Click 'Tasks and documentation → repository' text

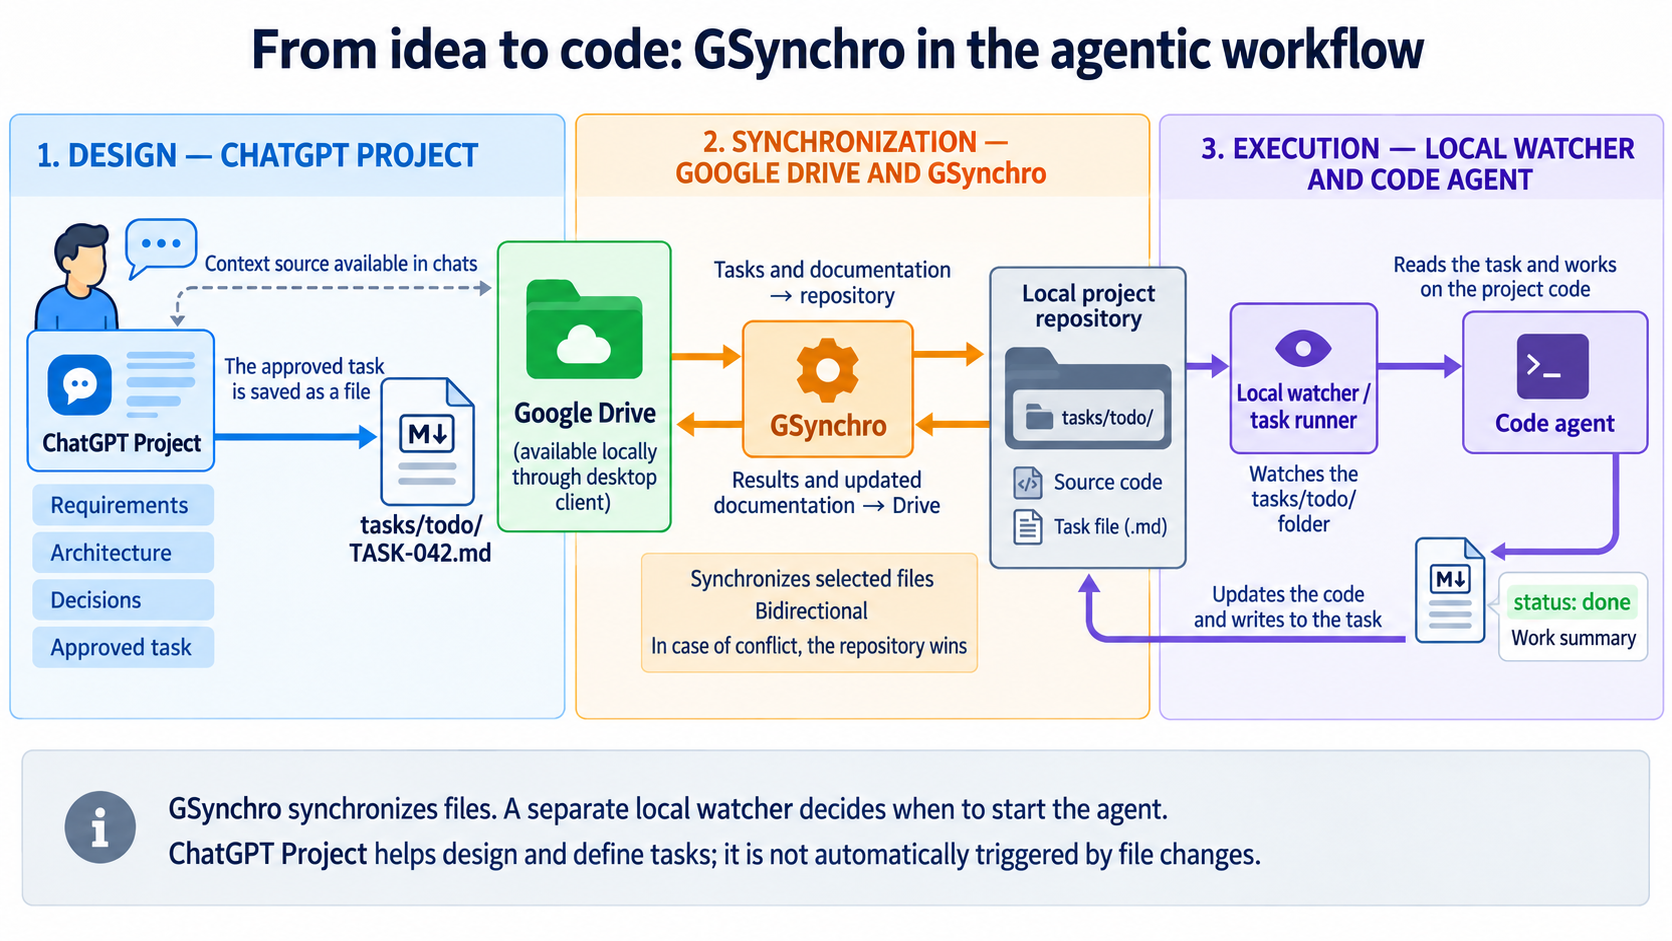tap(832, 283)
